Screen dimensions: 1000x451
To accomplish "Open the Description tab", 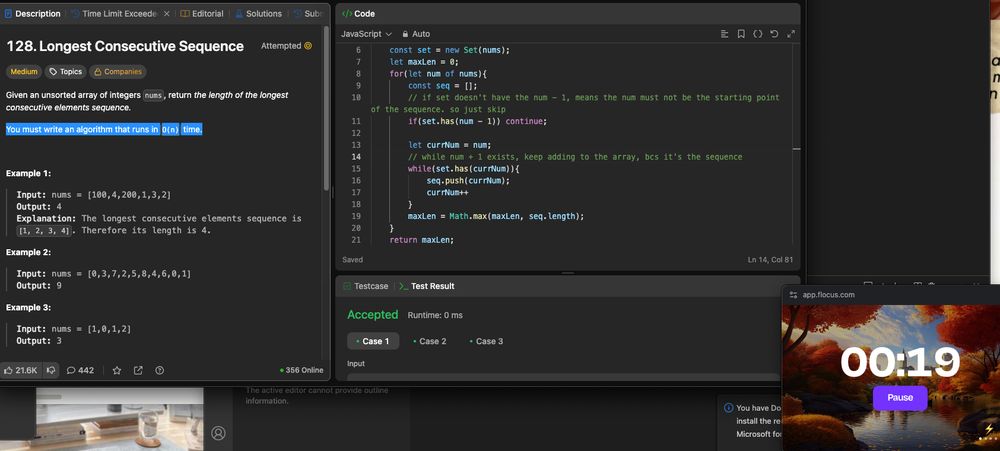I will pos(33,13).
